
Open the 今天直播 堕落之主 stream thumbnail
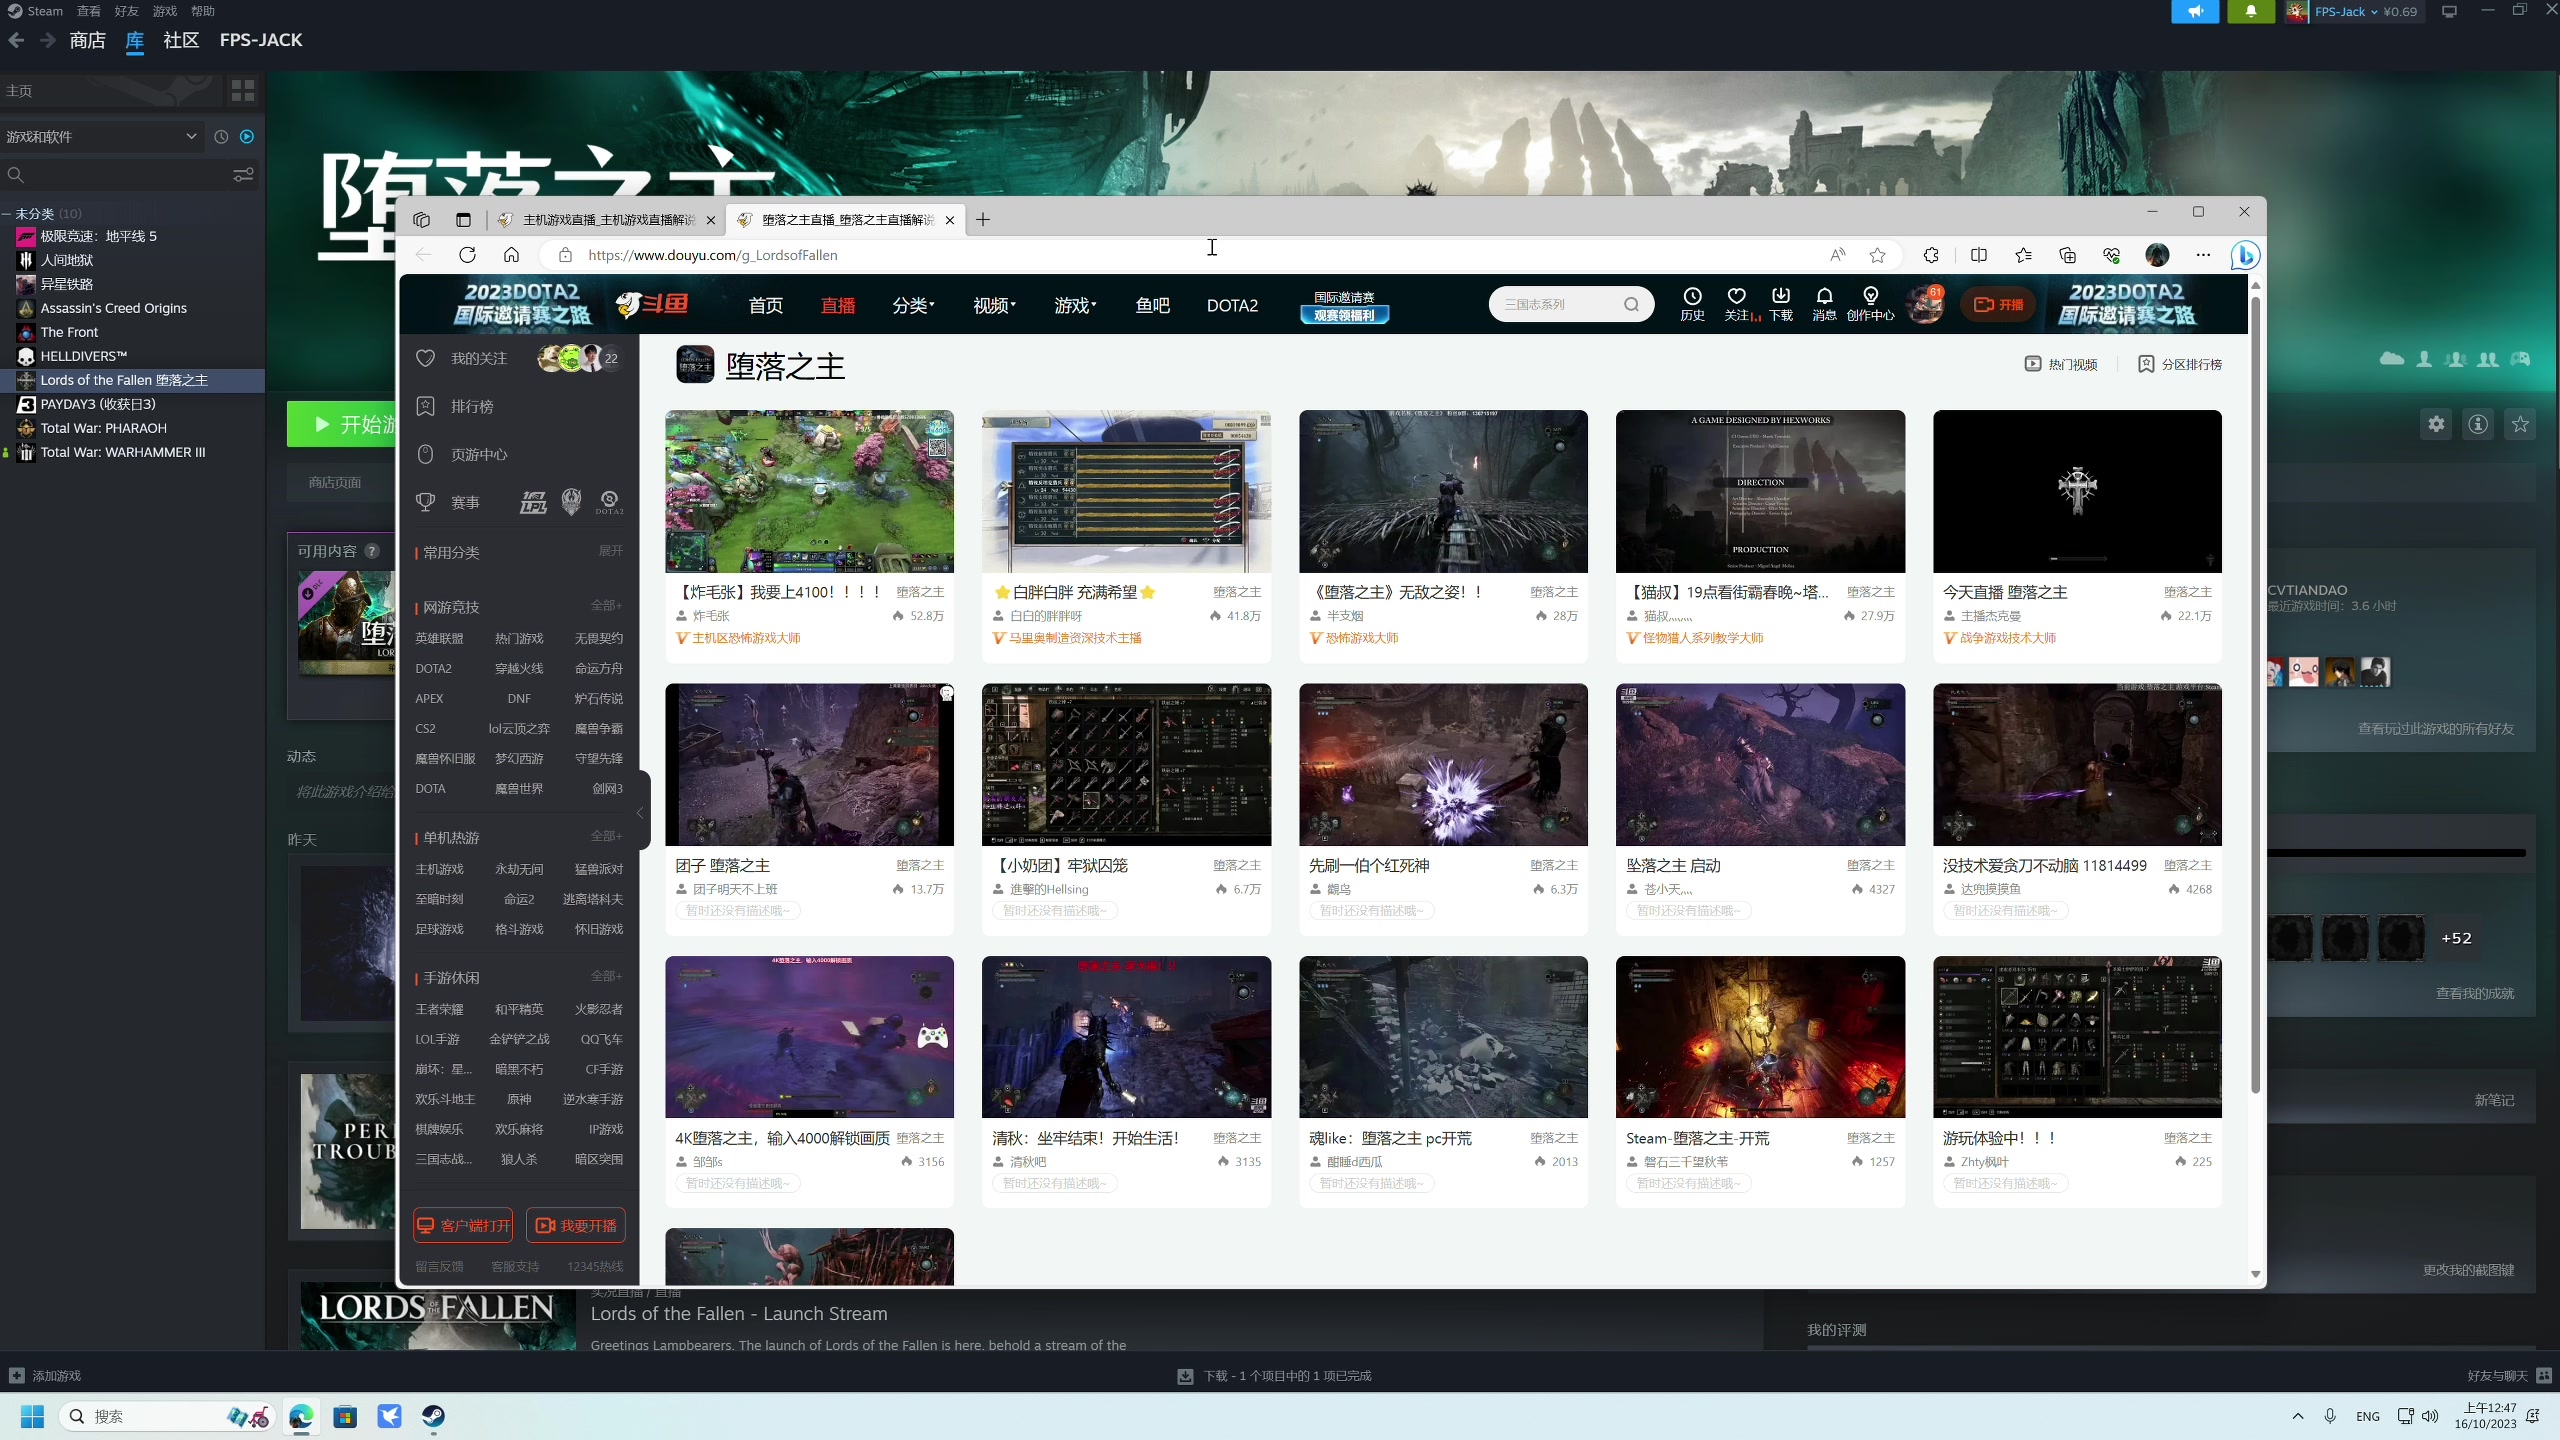tap(2077, 491)
